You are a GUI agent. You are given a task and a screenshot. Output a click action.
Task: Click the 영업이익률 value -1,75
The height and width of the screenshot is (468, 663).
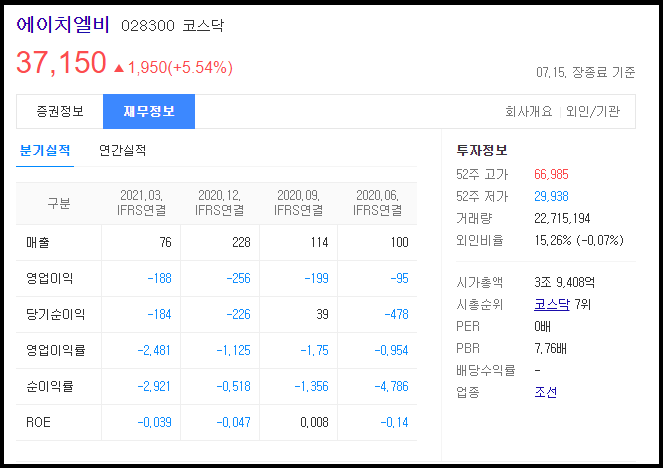coord(315,350)
